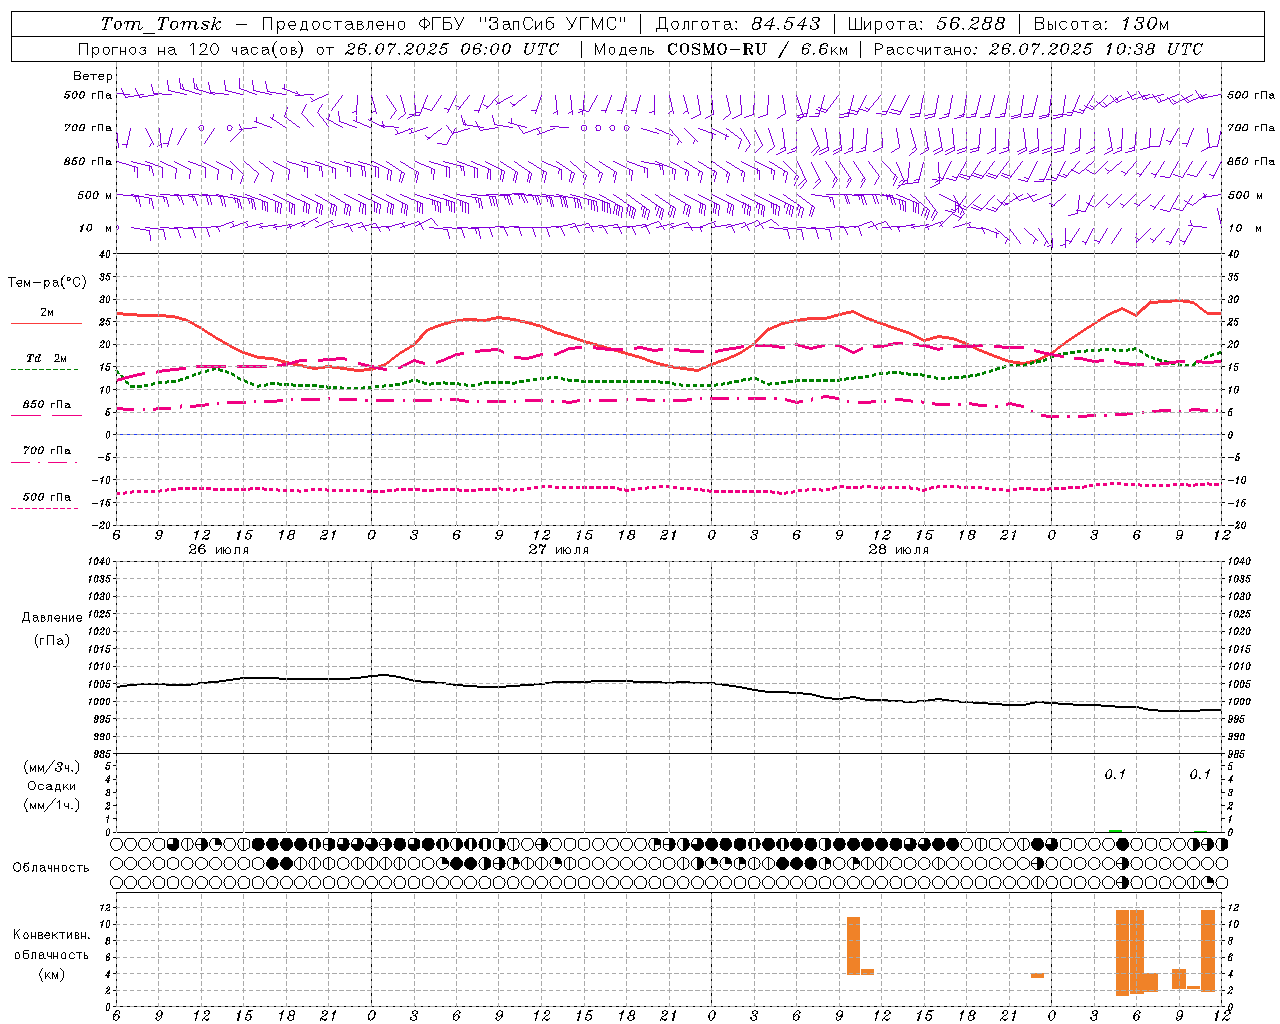This screenshot has height=1024, width=1280.
Task: Click the Конвективн. label
Action: click(51, 935)
